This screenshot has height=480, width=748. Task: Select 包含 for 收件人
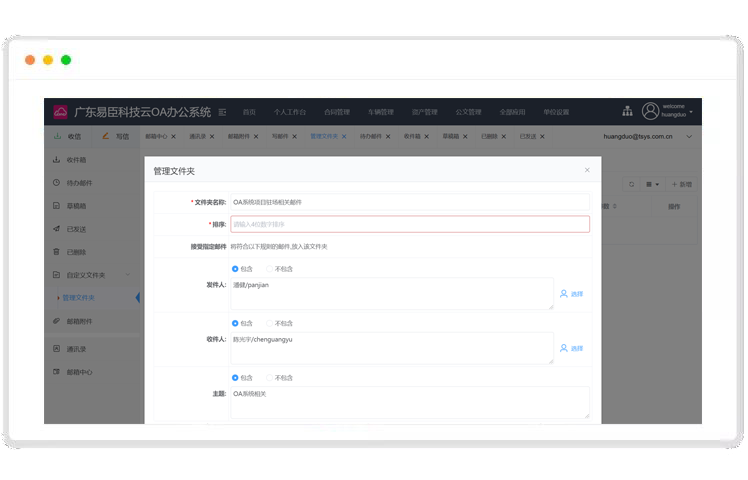[242, 323]
